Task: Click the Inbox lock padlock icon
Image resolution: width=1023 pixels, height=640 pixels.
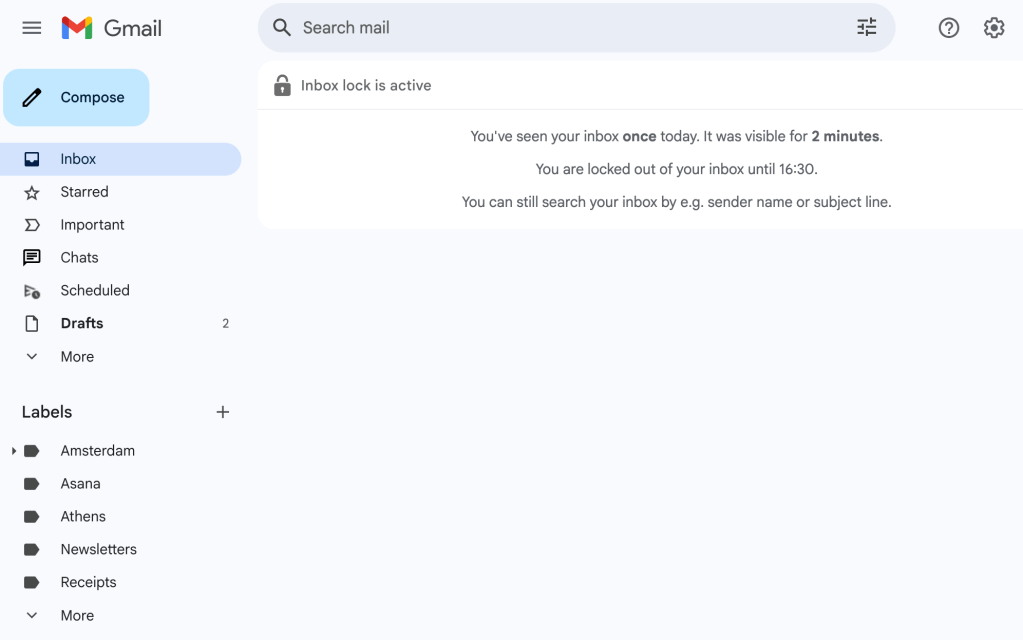Action: click(x=282, y=86)
